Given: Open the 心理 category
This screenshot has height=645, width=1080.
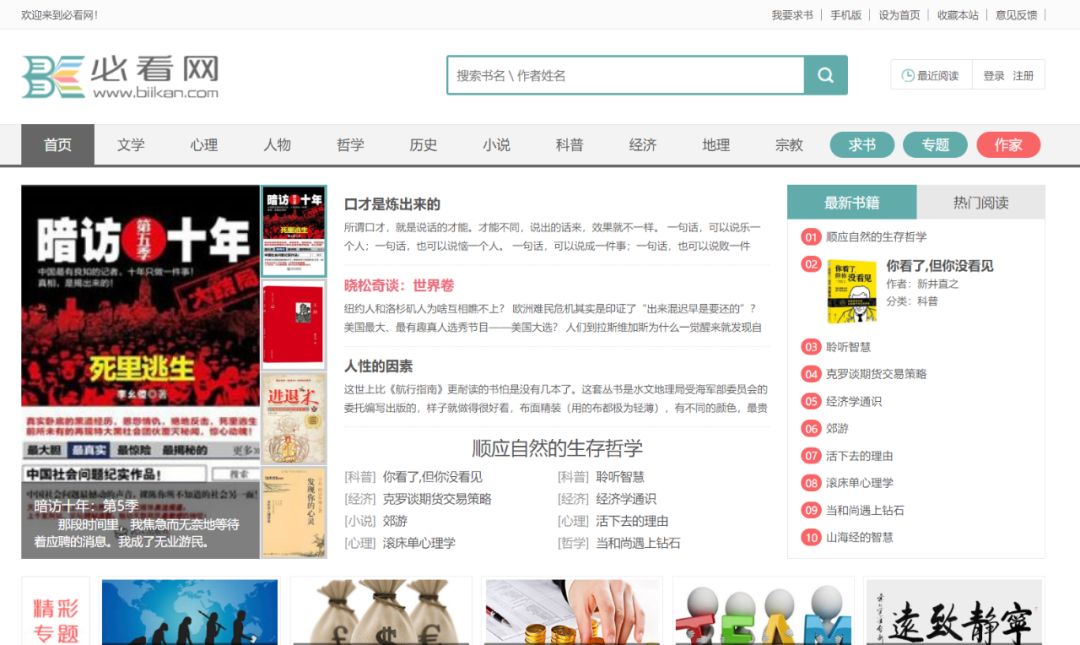Looking at the screenshot, I should coord(204,144).
